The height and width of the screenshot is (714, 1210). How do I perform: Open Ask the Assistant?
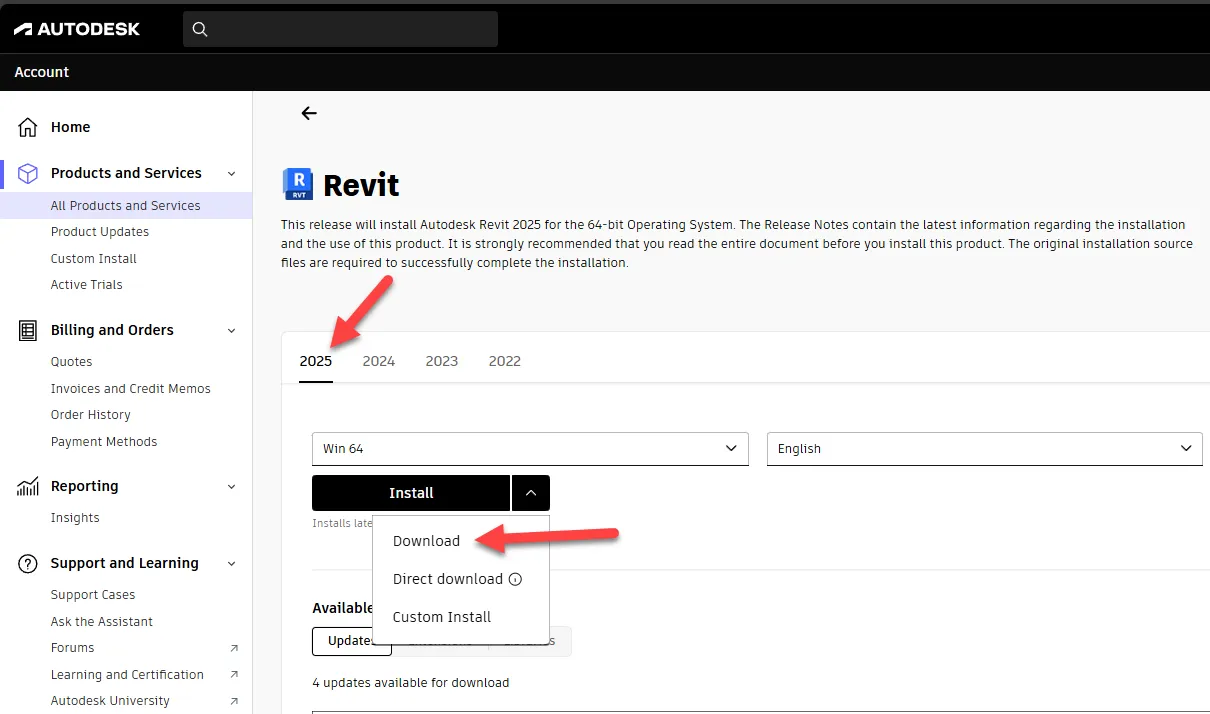click(x=102, y=622)
